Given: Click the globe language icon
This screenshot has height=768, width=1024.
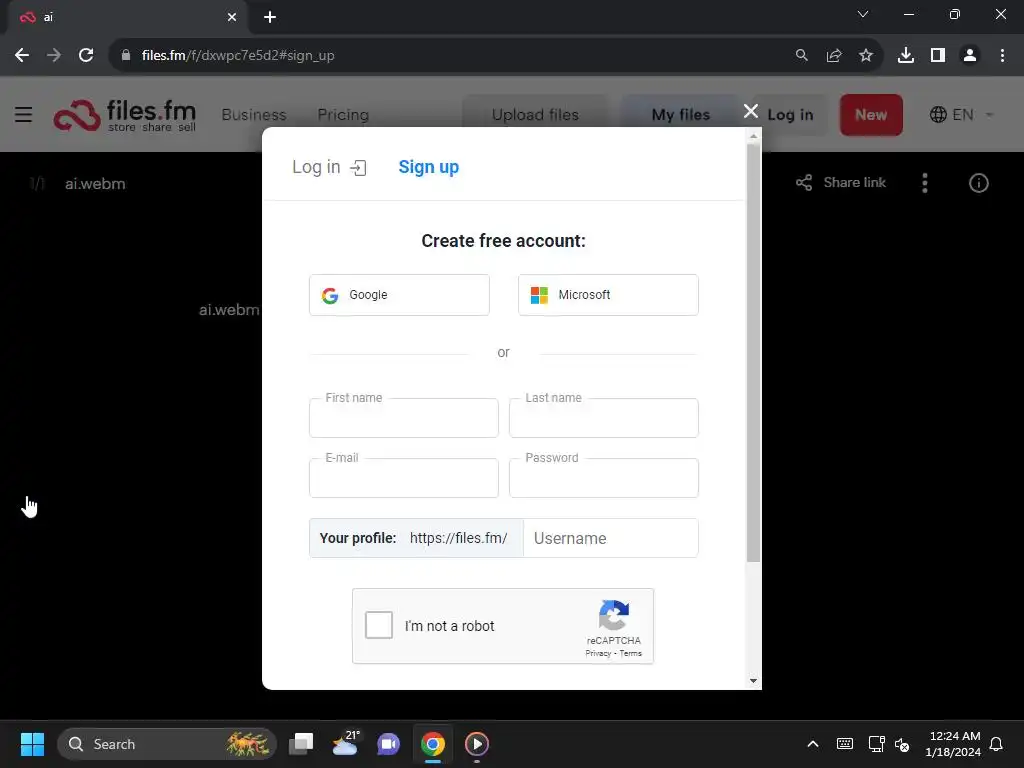Looking at the screenshot, I should coord(938,115).
